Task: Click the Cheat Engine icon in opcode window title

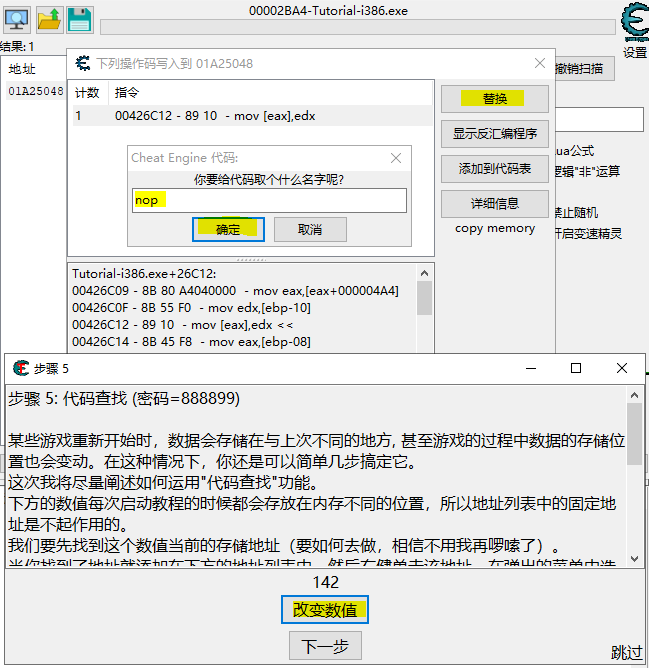Action: coord(83,63)
